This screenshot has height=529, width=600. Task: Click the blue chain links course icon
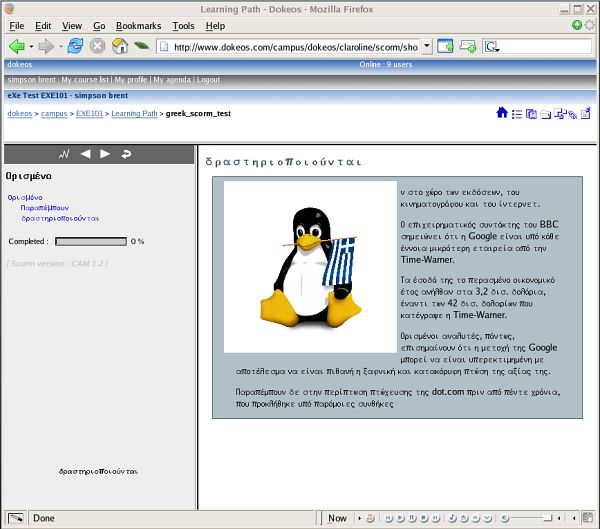tap(572, 114)
